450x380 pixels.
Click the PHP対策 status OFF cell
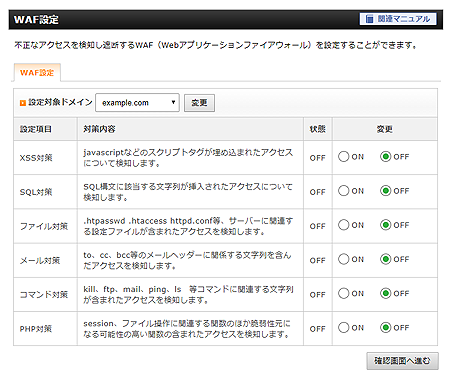[317, 329]
